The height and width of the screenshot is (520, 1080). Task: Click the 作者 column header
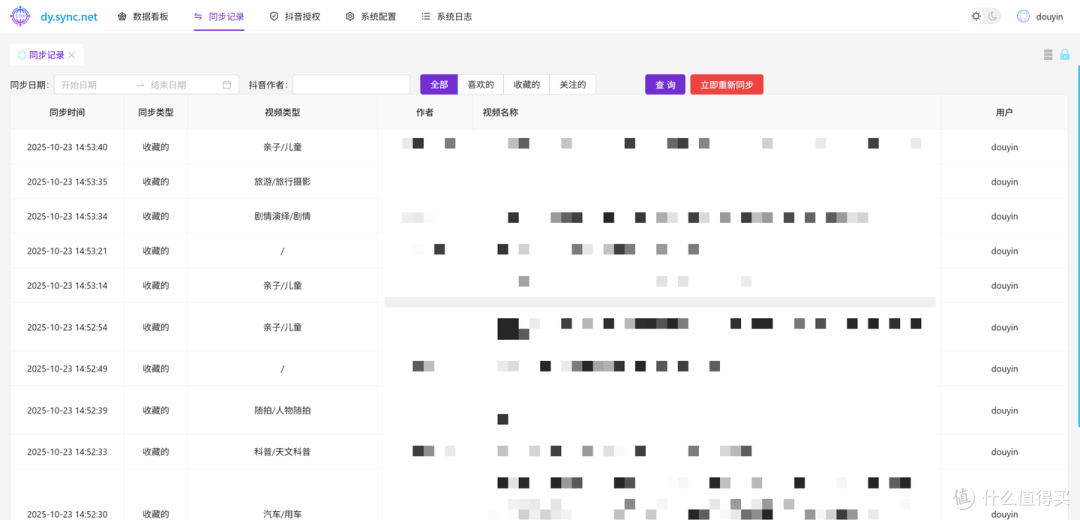[425, 112]
